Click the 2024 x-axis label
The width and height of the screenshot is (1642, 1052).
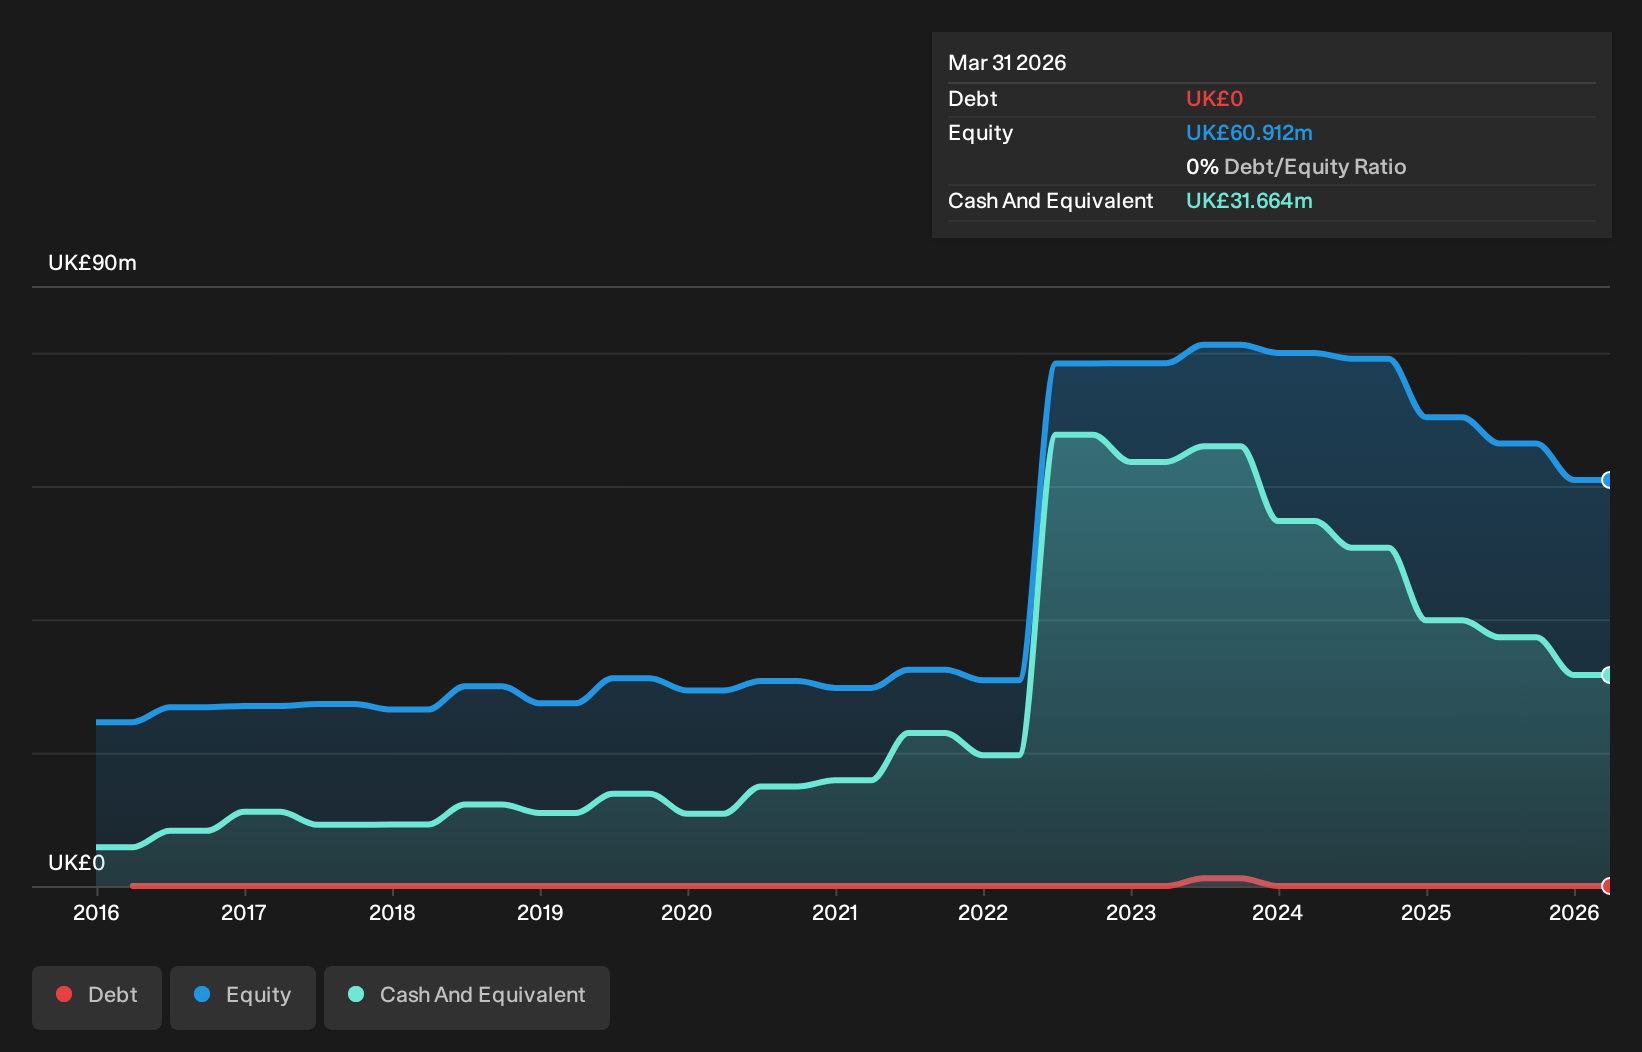tap(1278, 912)
